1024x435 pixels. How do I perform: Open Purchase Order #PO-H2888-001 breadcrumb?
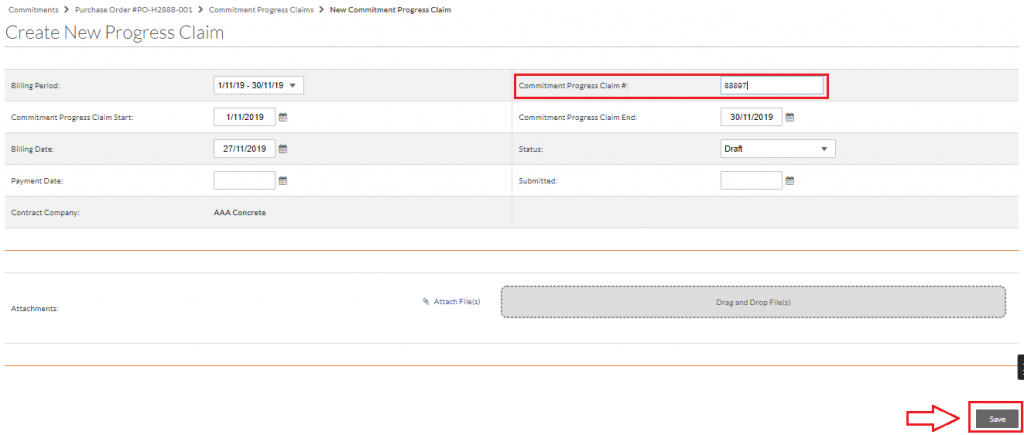click(x=133, y=10)
